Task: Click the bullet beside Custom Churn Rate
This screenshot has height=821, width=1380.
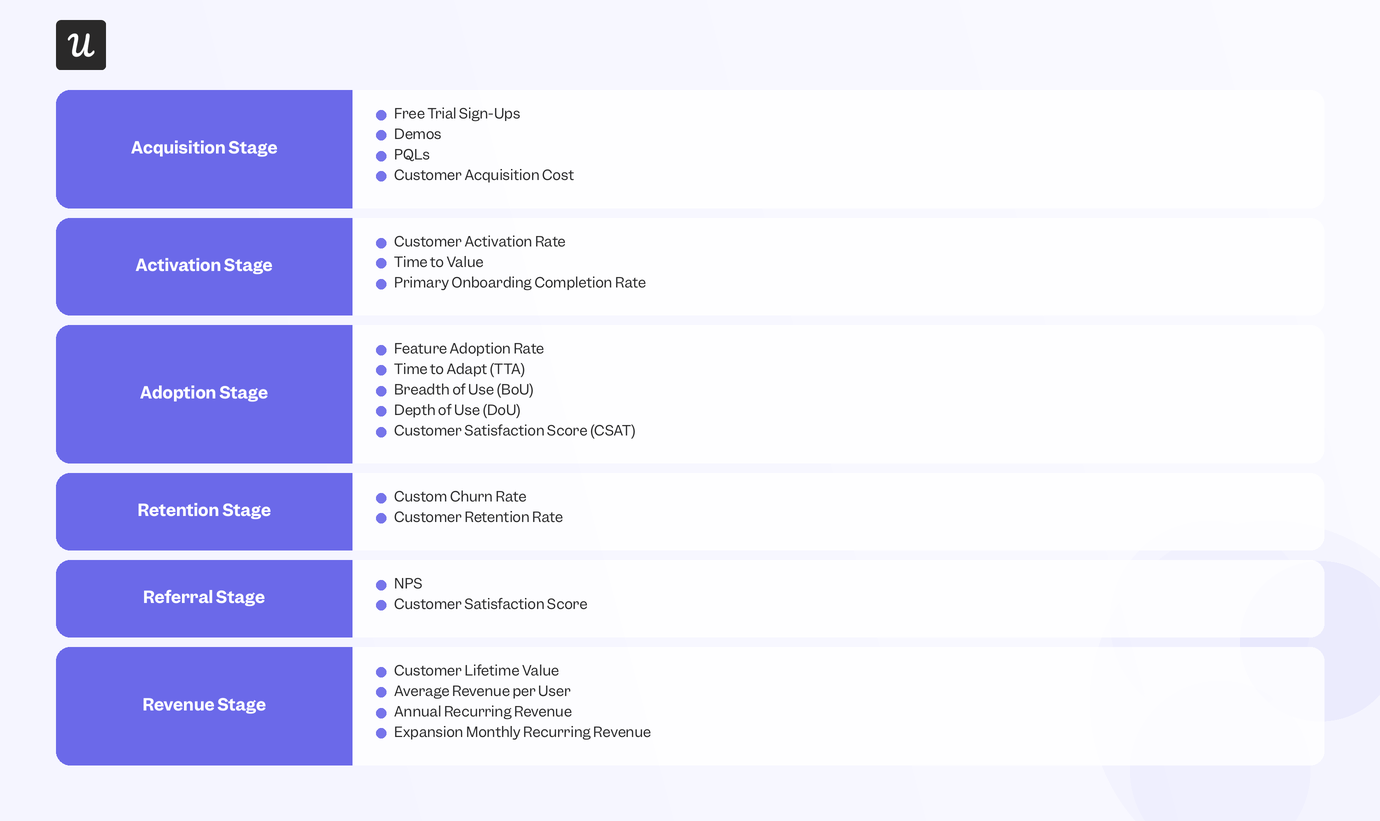Action: click(381, 498)
